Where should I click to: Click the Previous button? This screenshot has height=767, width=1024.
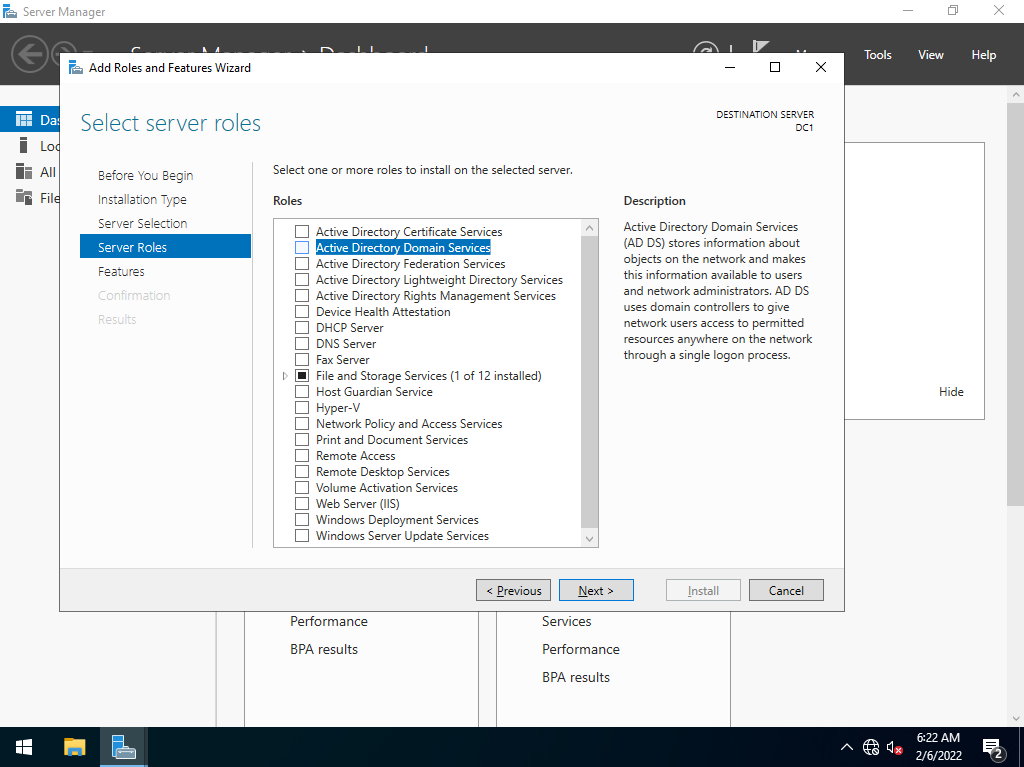point(513,590)
